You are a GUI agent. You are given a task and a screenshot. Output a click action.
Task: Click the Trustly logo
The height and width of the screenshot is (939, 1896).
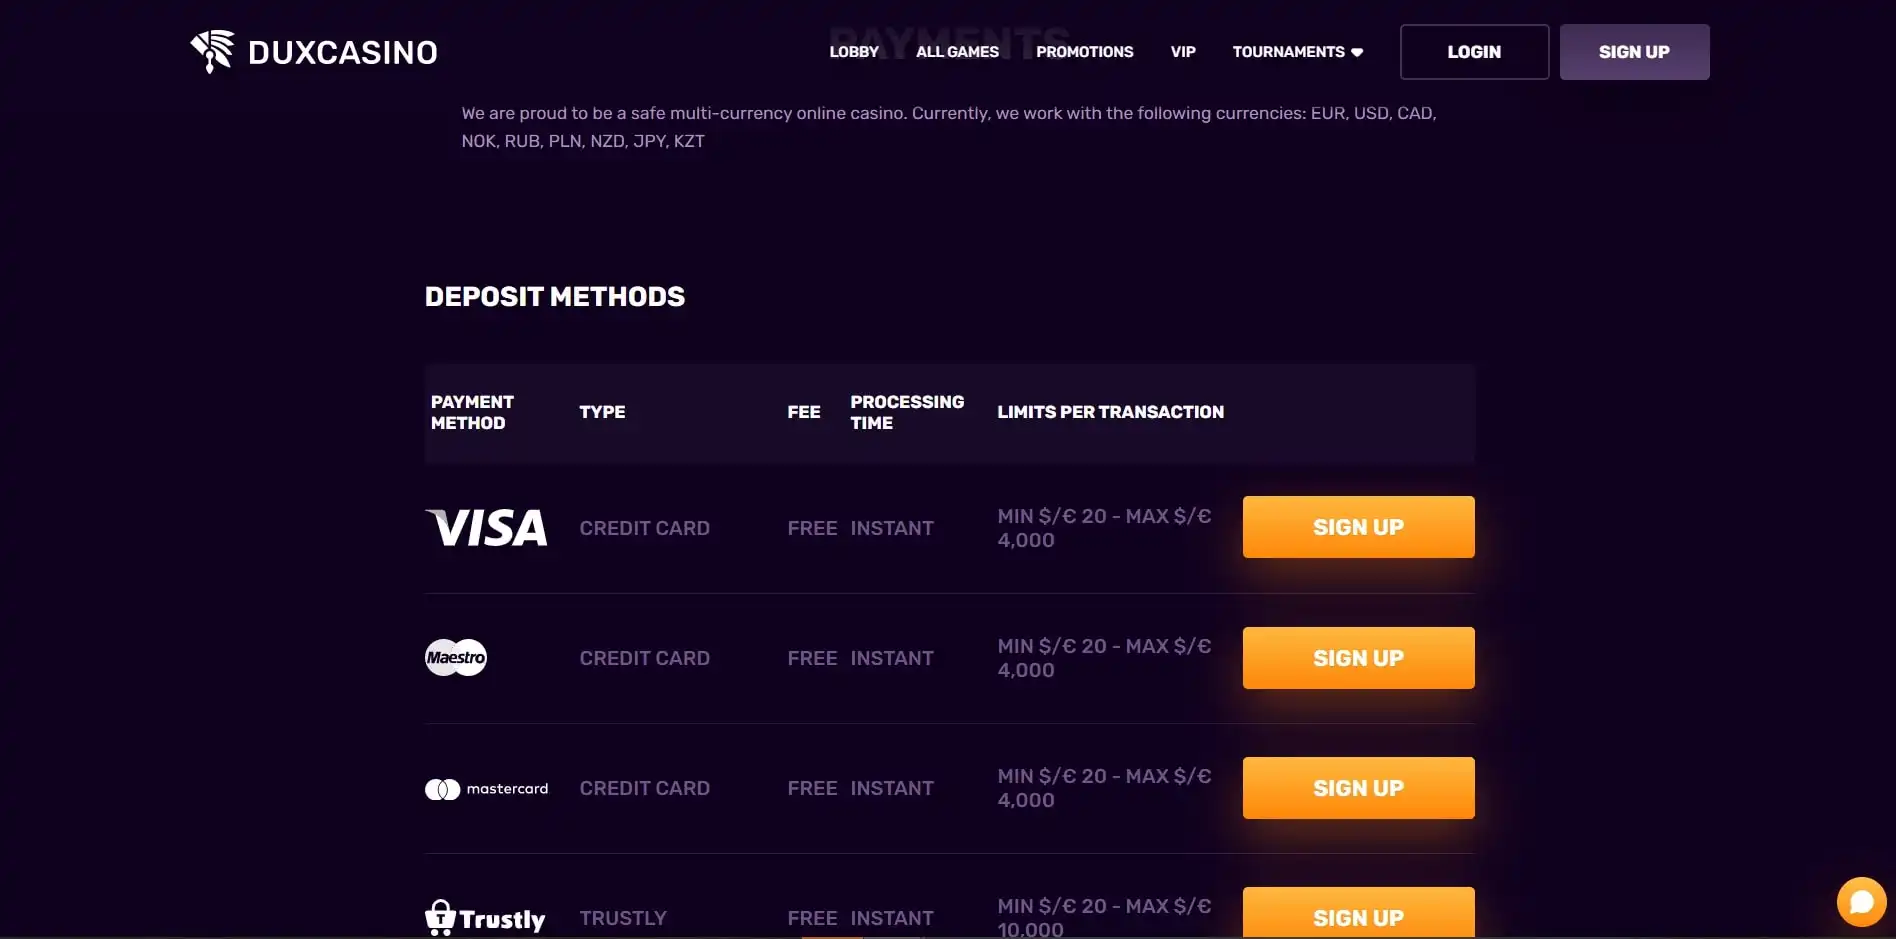[485, 918]
